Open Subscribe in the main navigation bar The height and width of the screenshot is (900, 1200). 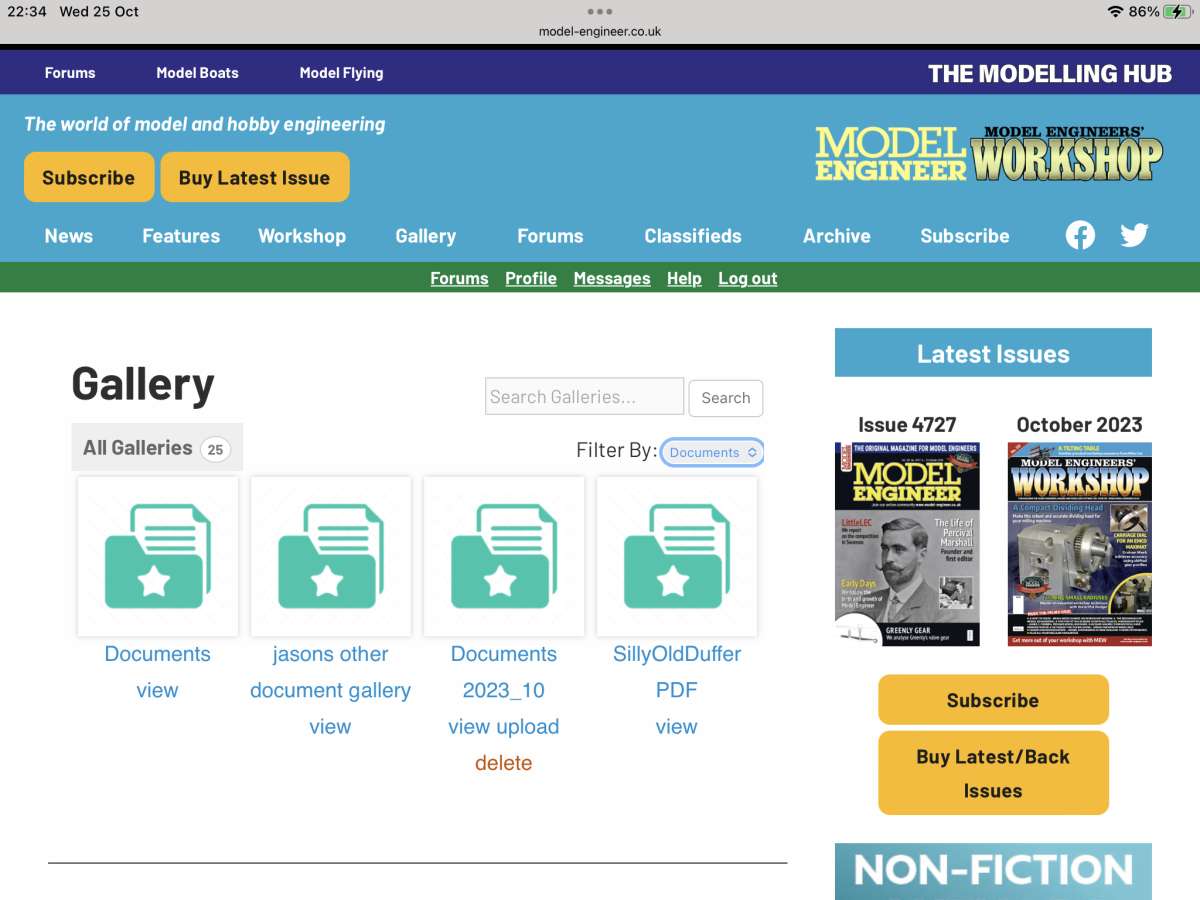(x=965, y=236)
